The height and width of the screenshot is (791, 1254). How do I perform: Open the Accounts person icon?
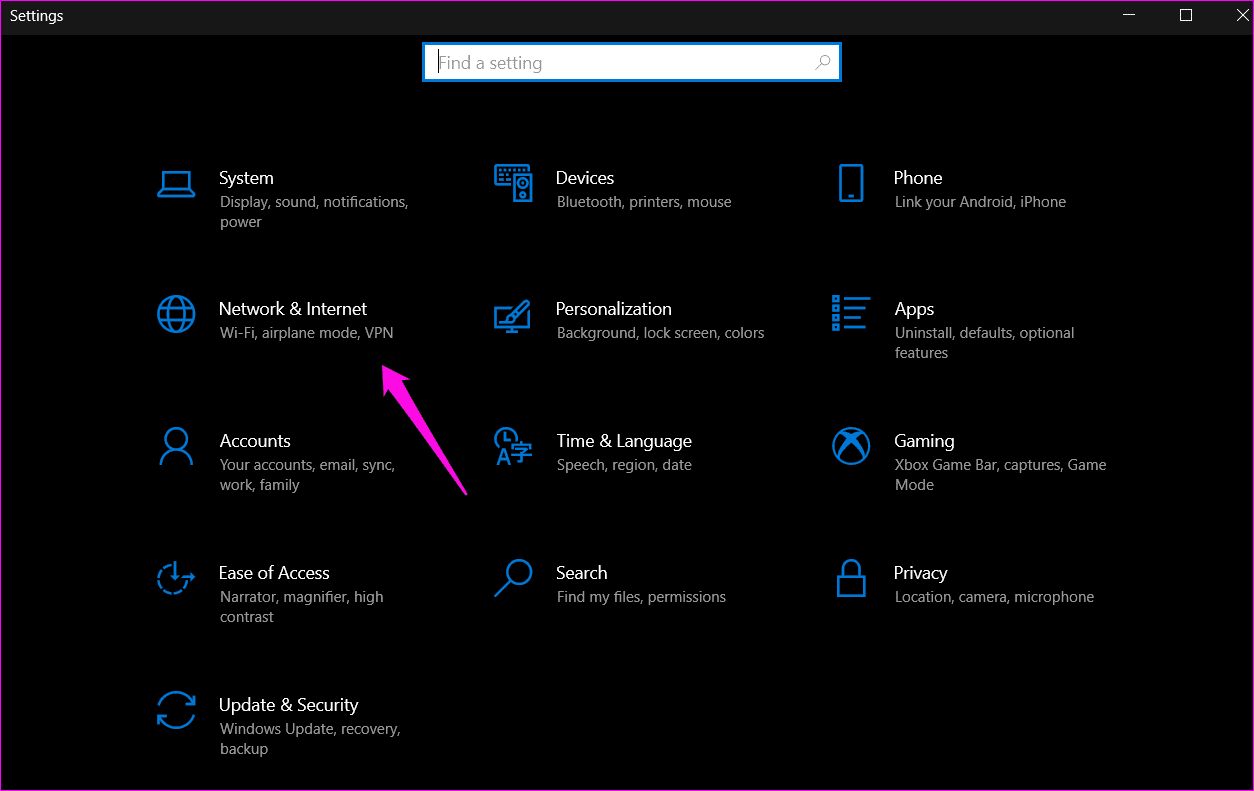tap(176, 446)
